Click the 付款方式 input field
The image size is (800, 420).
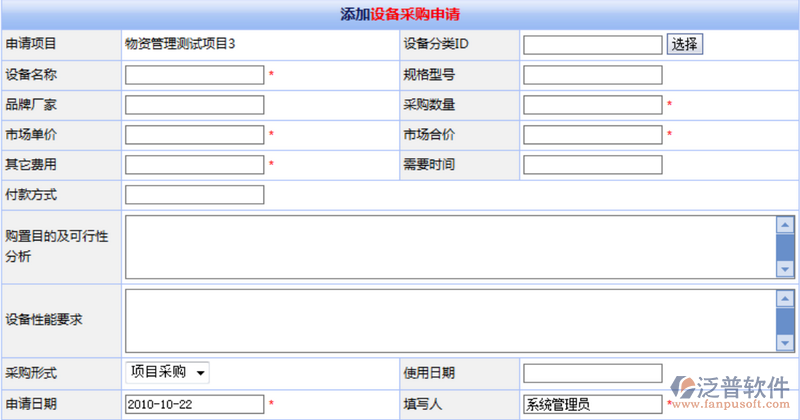[195, 195]
